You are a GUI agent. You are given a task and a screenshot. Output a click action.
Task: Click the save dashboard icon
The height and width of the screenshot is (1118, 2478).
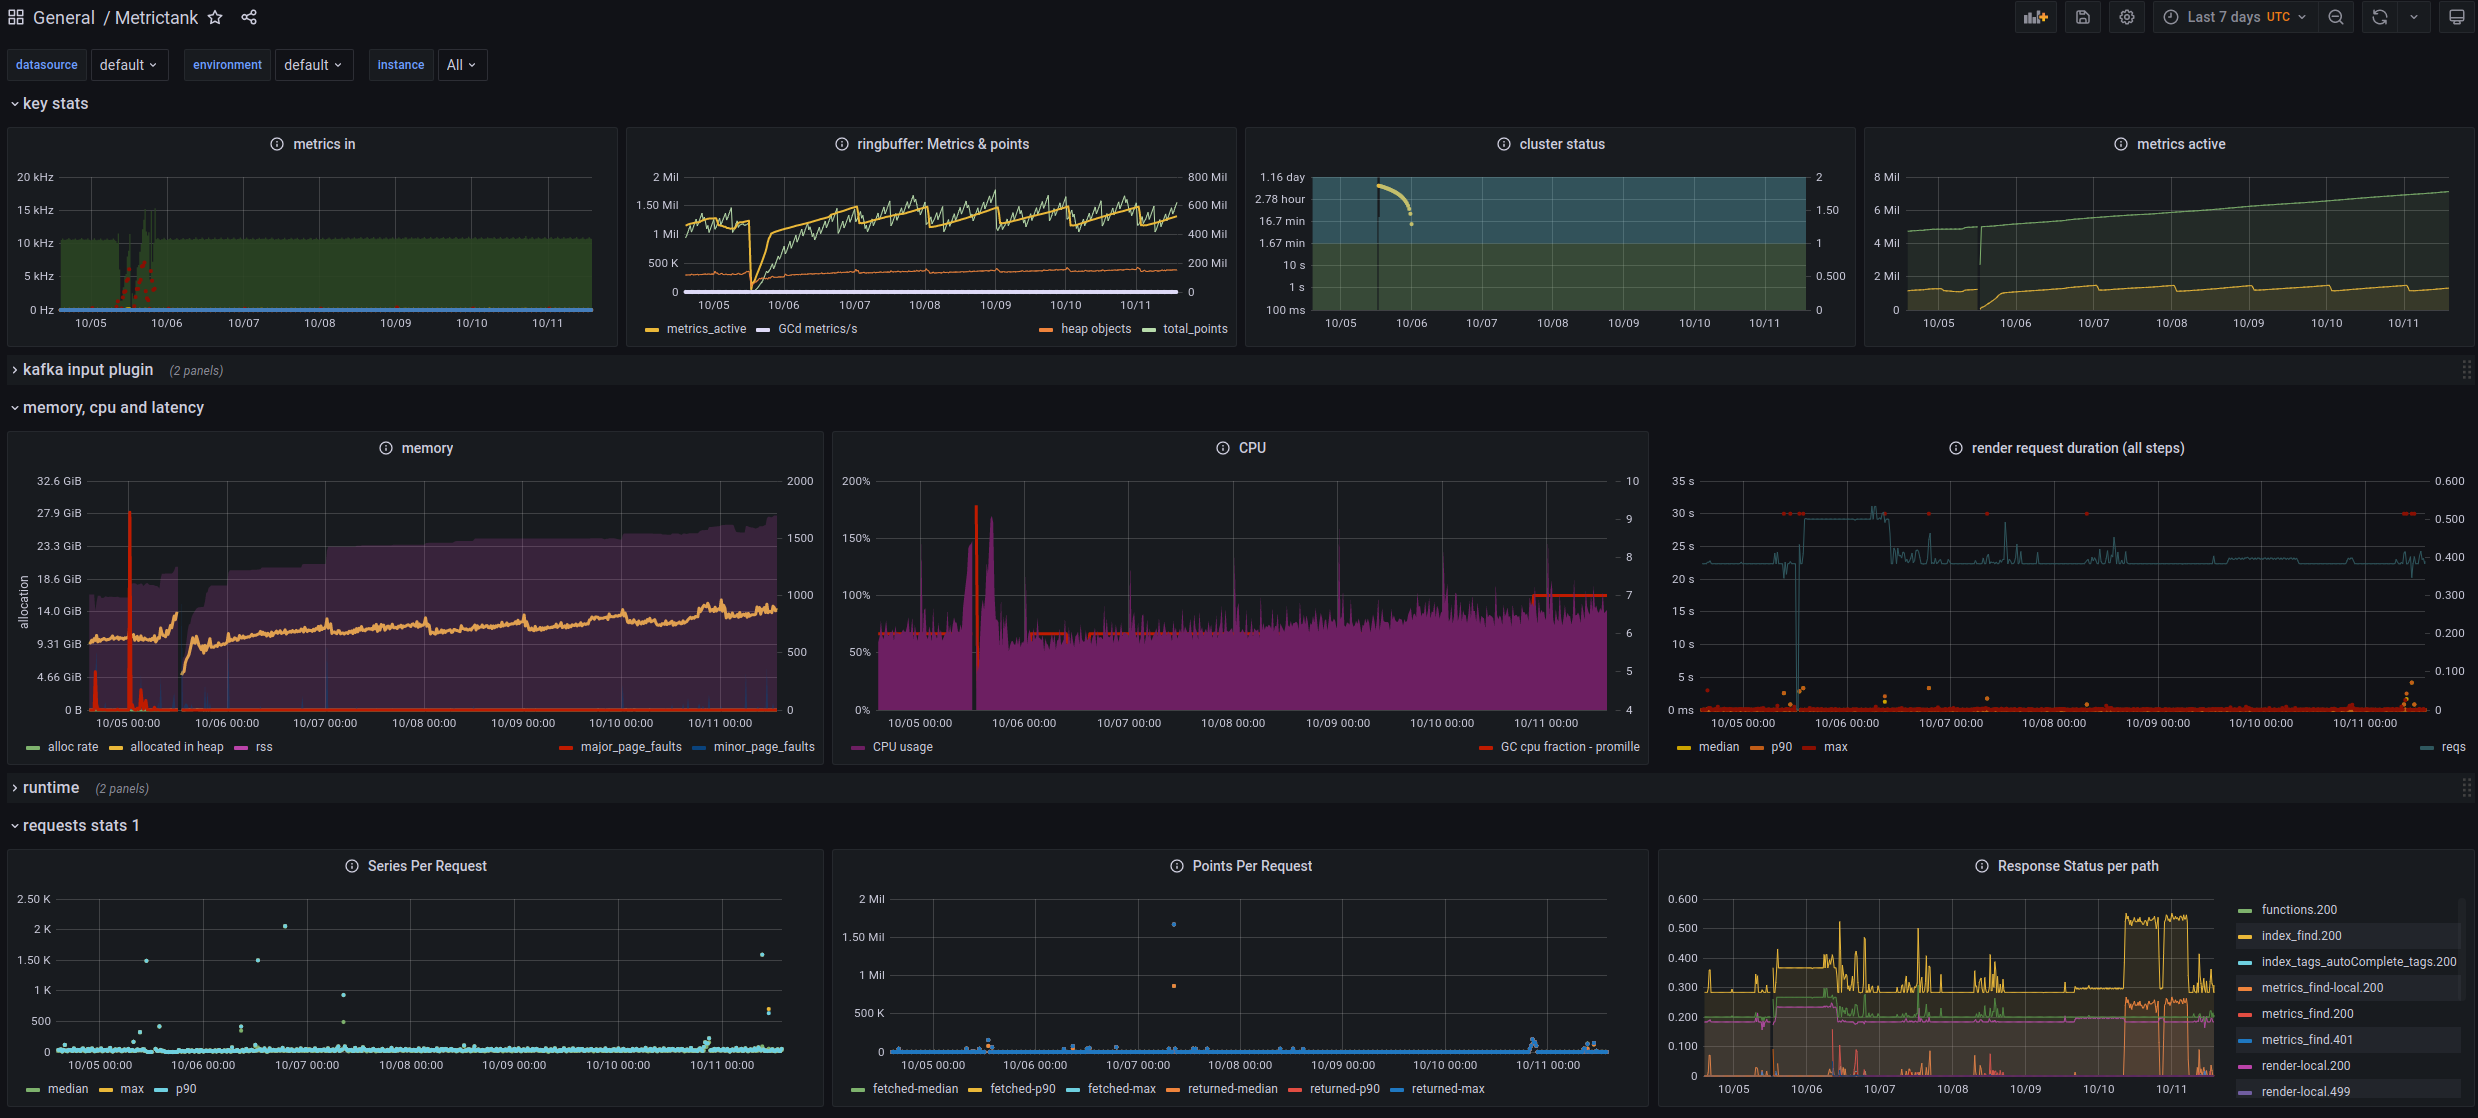coord(2083,17)
